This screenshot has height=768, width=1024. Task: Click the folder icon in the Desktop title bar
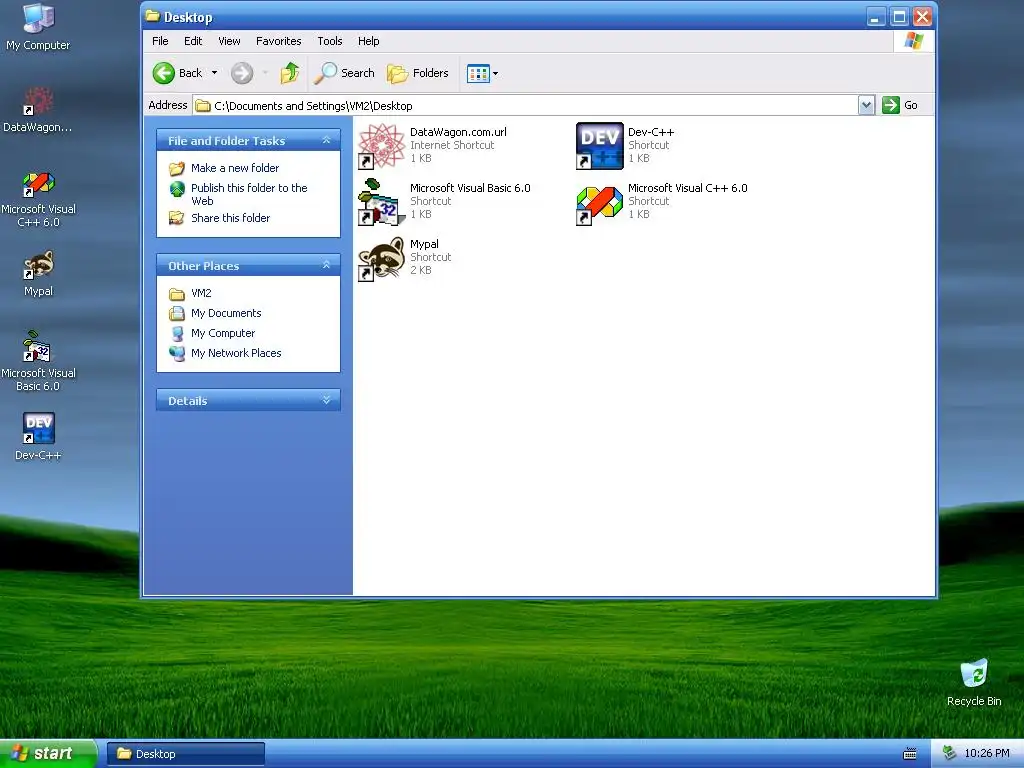153,16
